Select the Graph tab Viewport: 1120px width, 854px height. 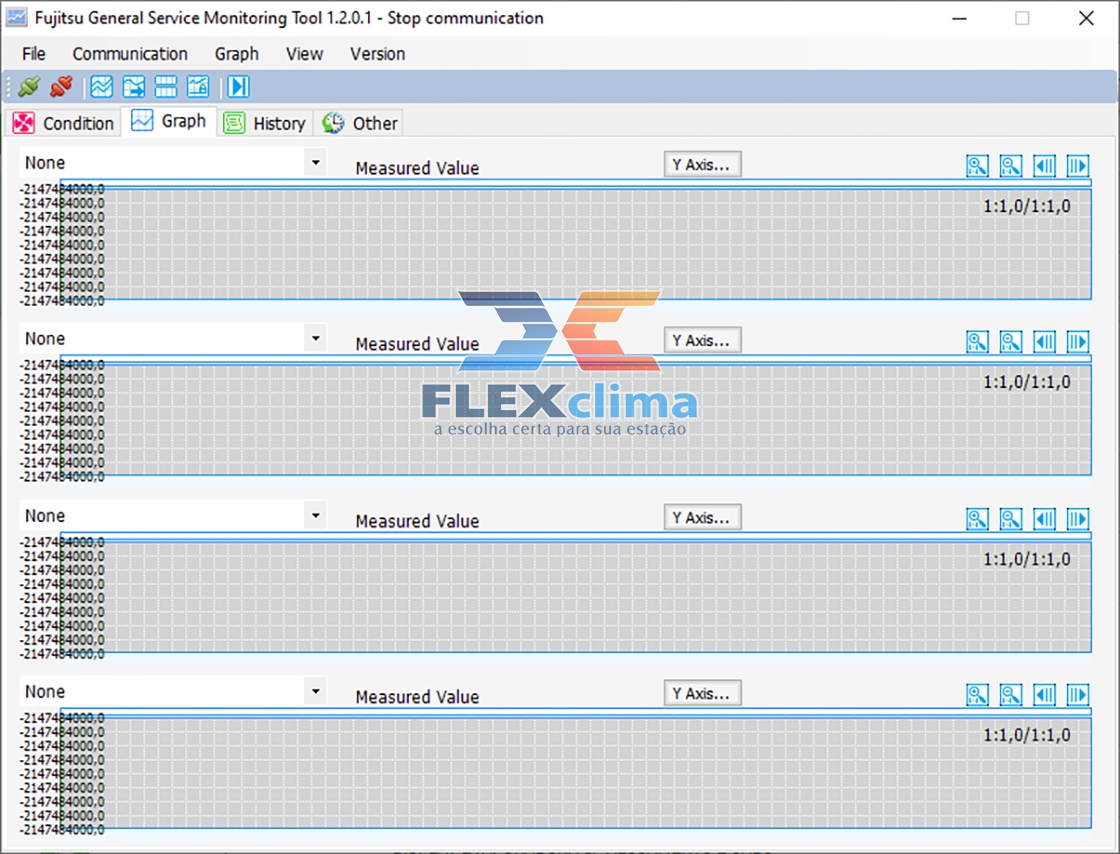tap(169, 121)
